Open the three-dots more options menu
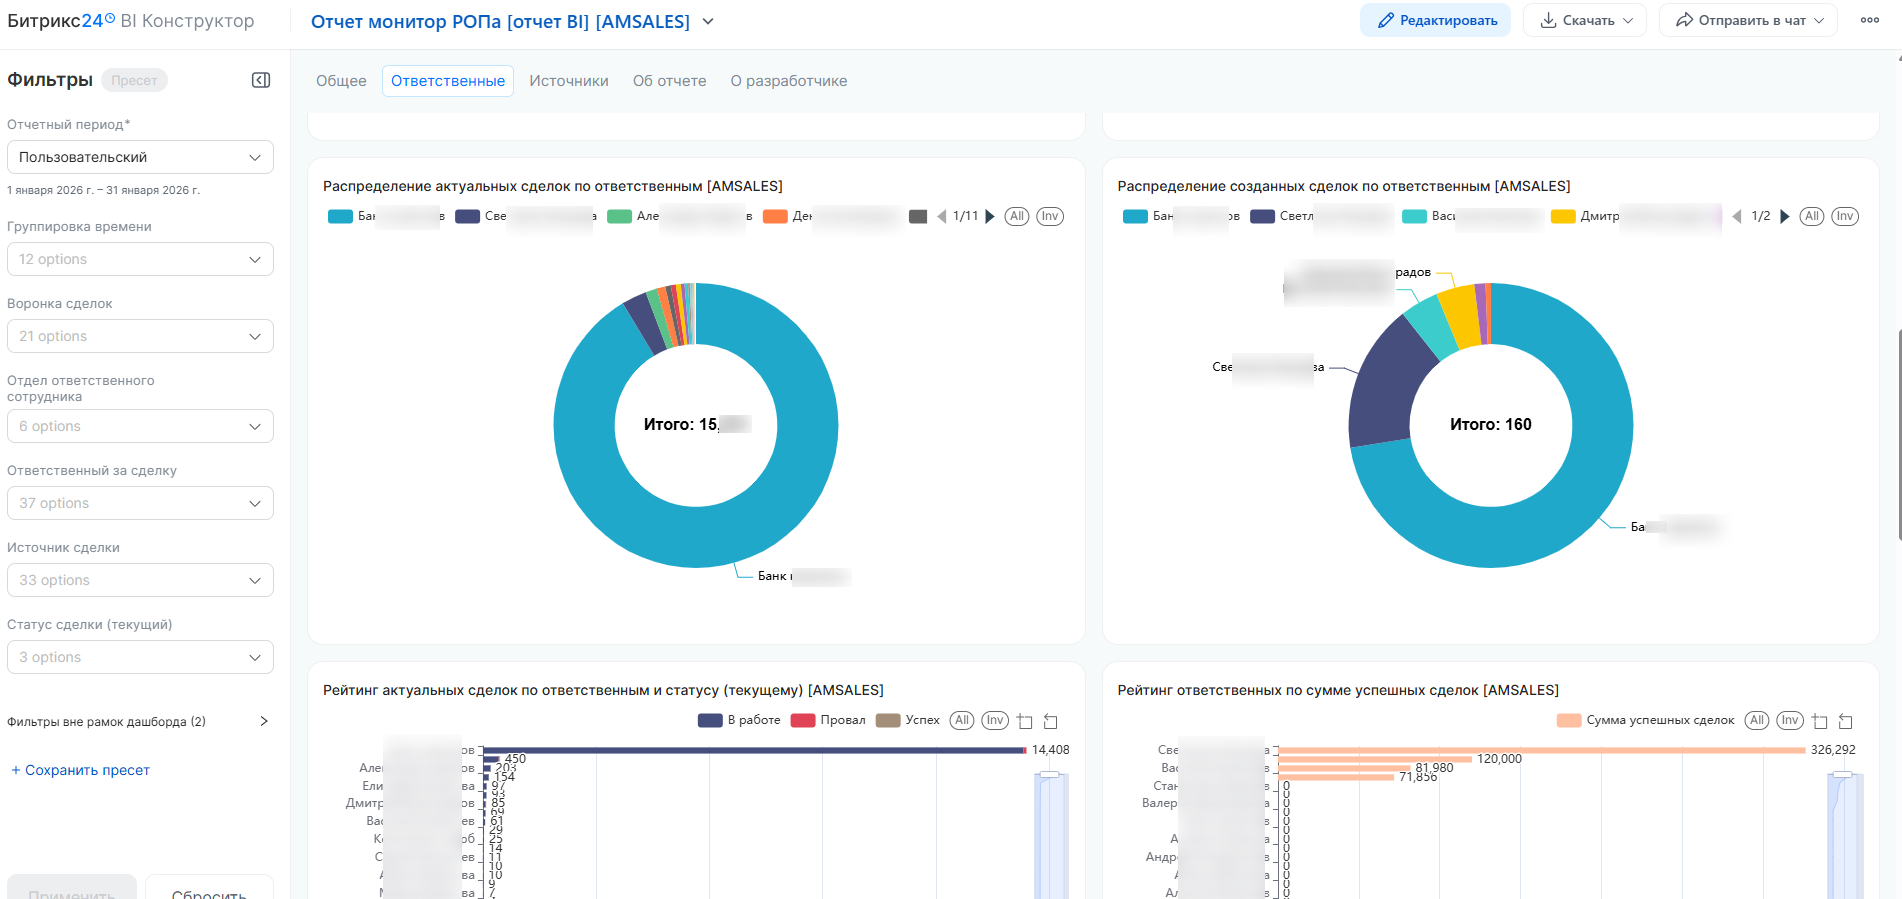1902x899 pixels. coord(1869,20)
